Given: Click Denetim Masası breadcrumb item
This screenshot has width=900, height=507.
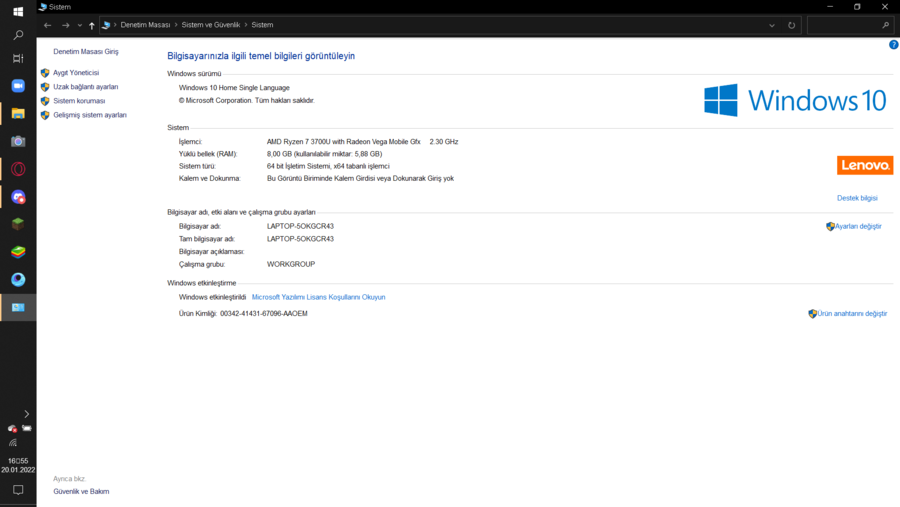Looking at the screenshot, I should coord(145,25).
